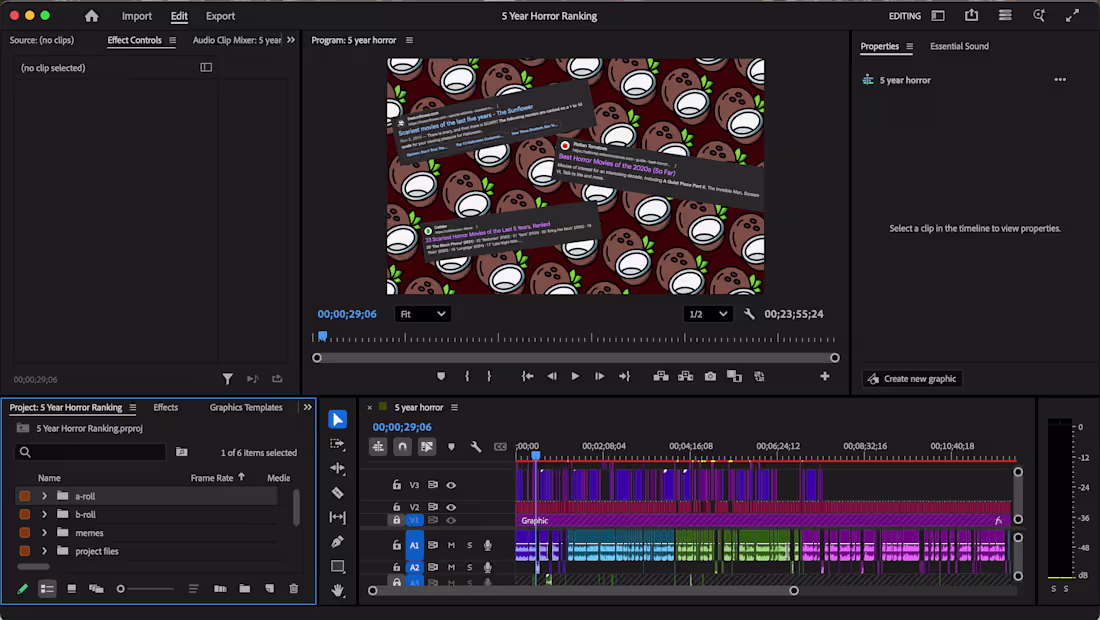
Task: Click the Export Frame camera icon in Program monitor
Action: [x=709, y=376]
